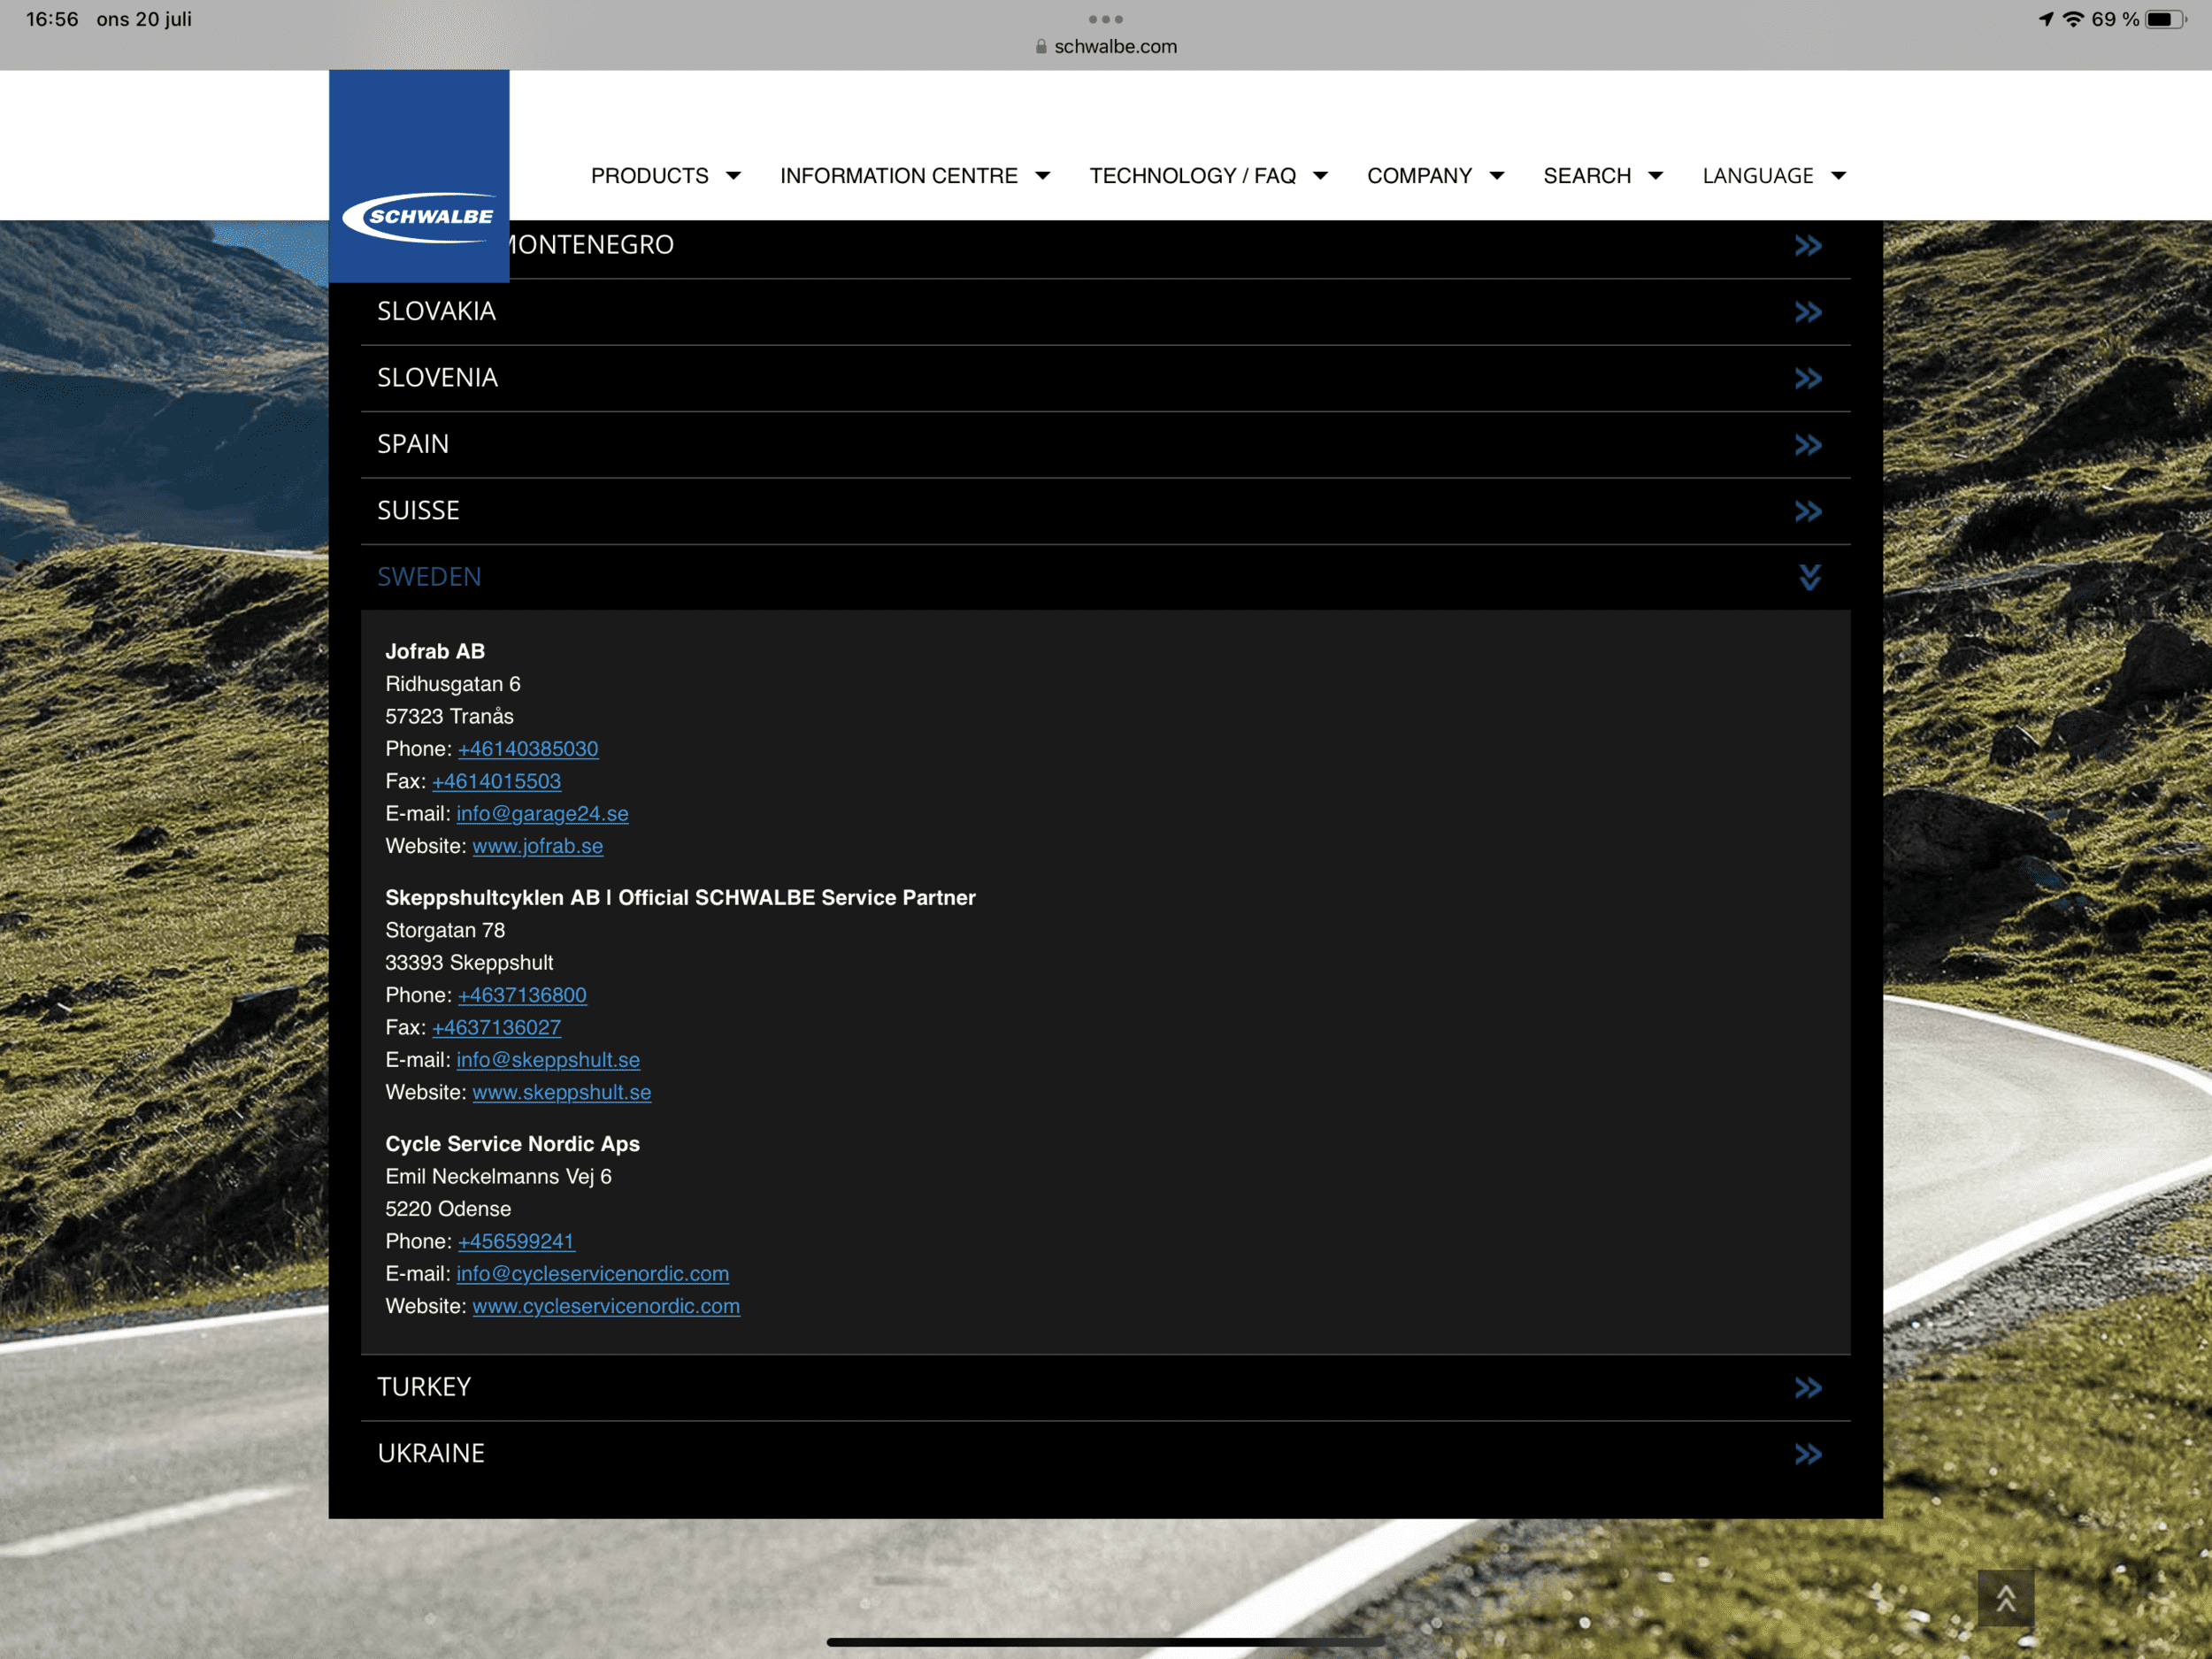Image resolution: width=2212 pixels, height=1659 pixels.
Task: Click the Products dropdown arrow
Action: (x=733, y=176)
